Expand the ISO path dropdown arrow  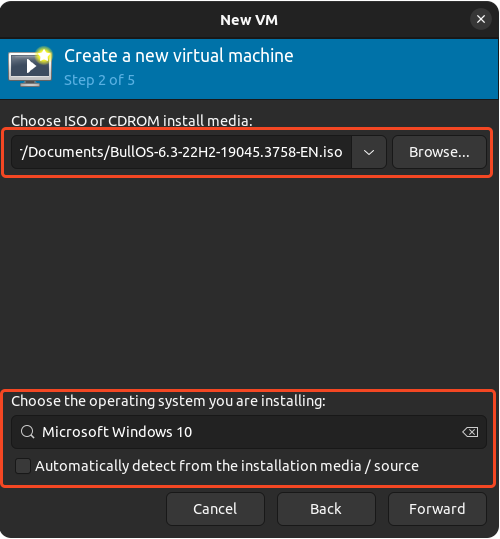click(369, 152)
